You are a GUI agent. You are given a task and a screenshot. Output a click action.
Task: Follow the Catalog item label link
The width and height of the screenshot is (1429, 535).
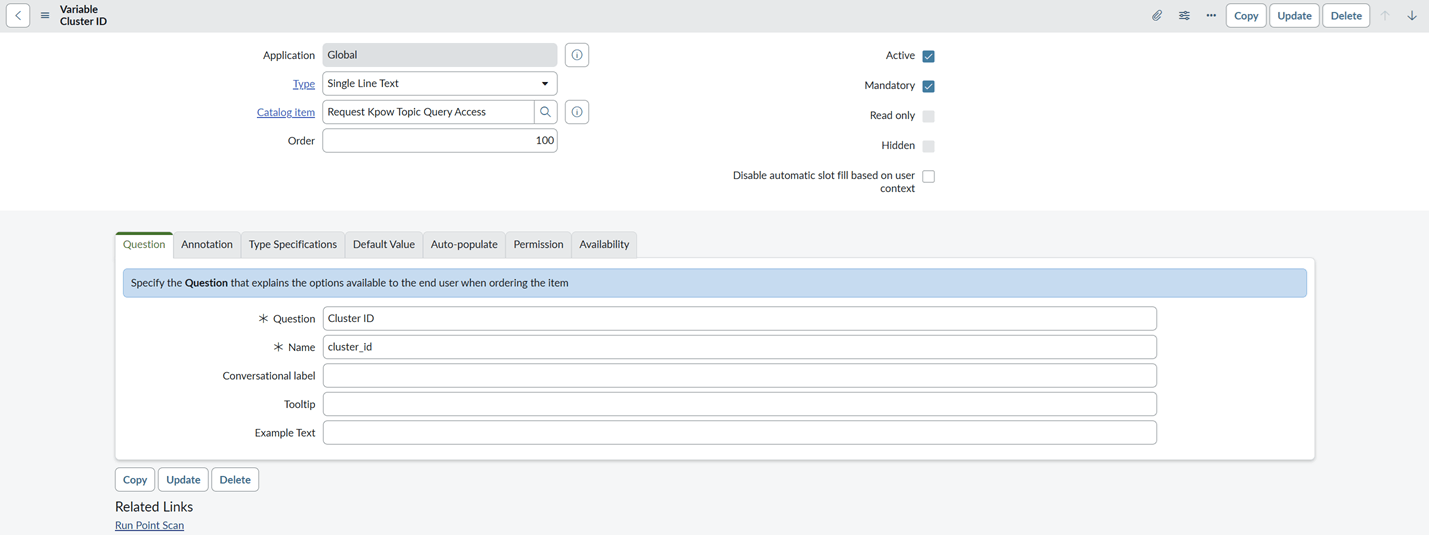pyautogui.click(x=286, y=112)
